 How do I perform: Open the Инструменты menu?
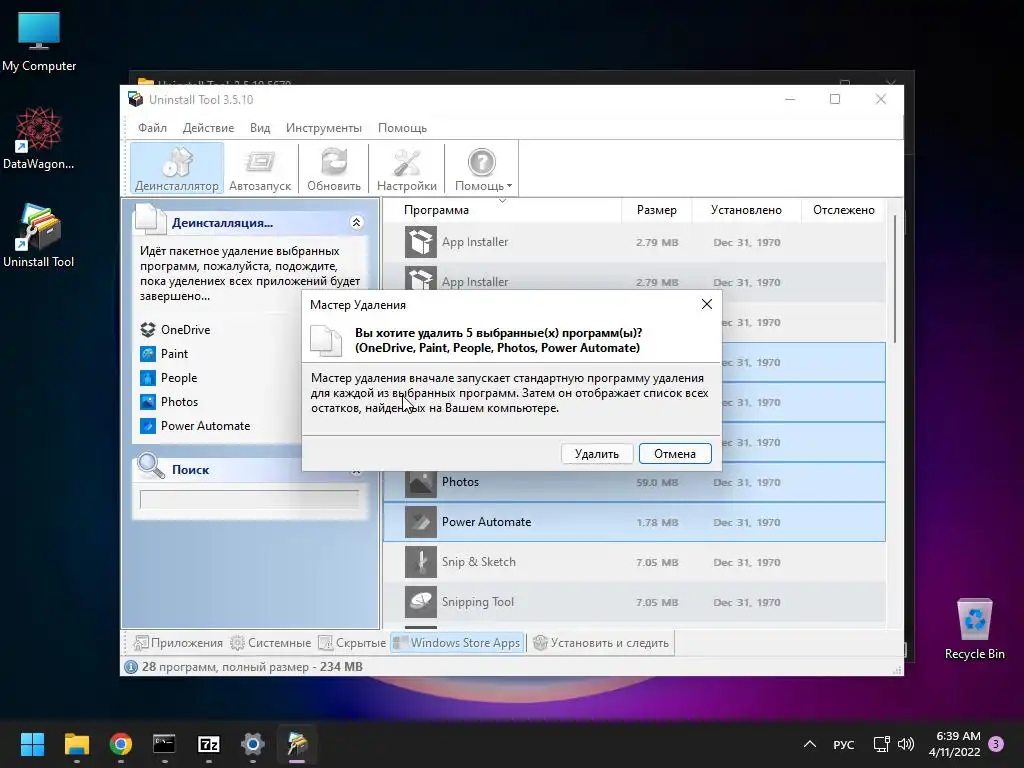(x=324, y=128)
